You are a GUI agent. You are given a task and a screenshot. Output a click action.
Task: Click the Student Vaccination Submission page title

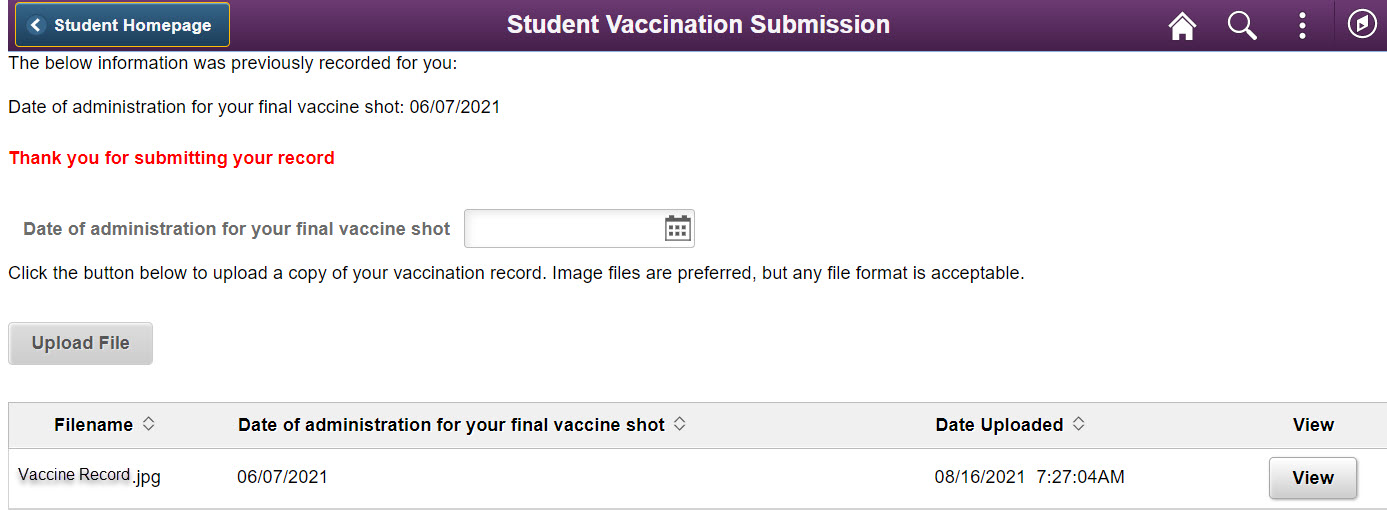698,25
